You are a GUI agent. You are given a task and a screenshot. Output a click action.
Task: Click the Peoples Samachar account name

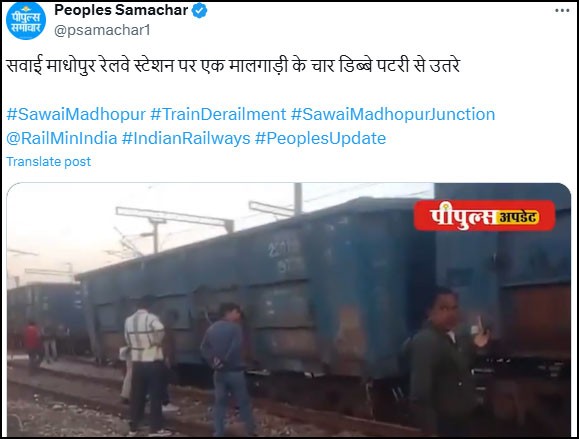[x=121, y=10]
